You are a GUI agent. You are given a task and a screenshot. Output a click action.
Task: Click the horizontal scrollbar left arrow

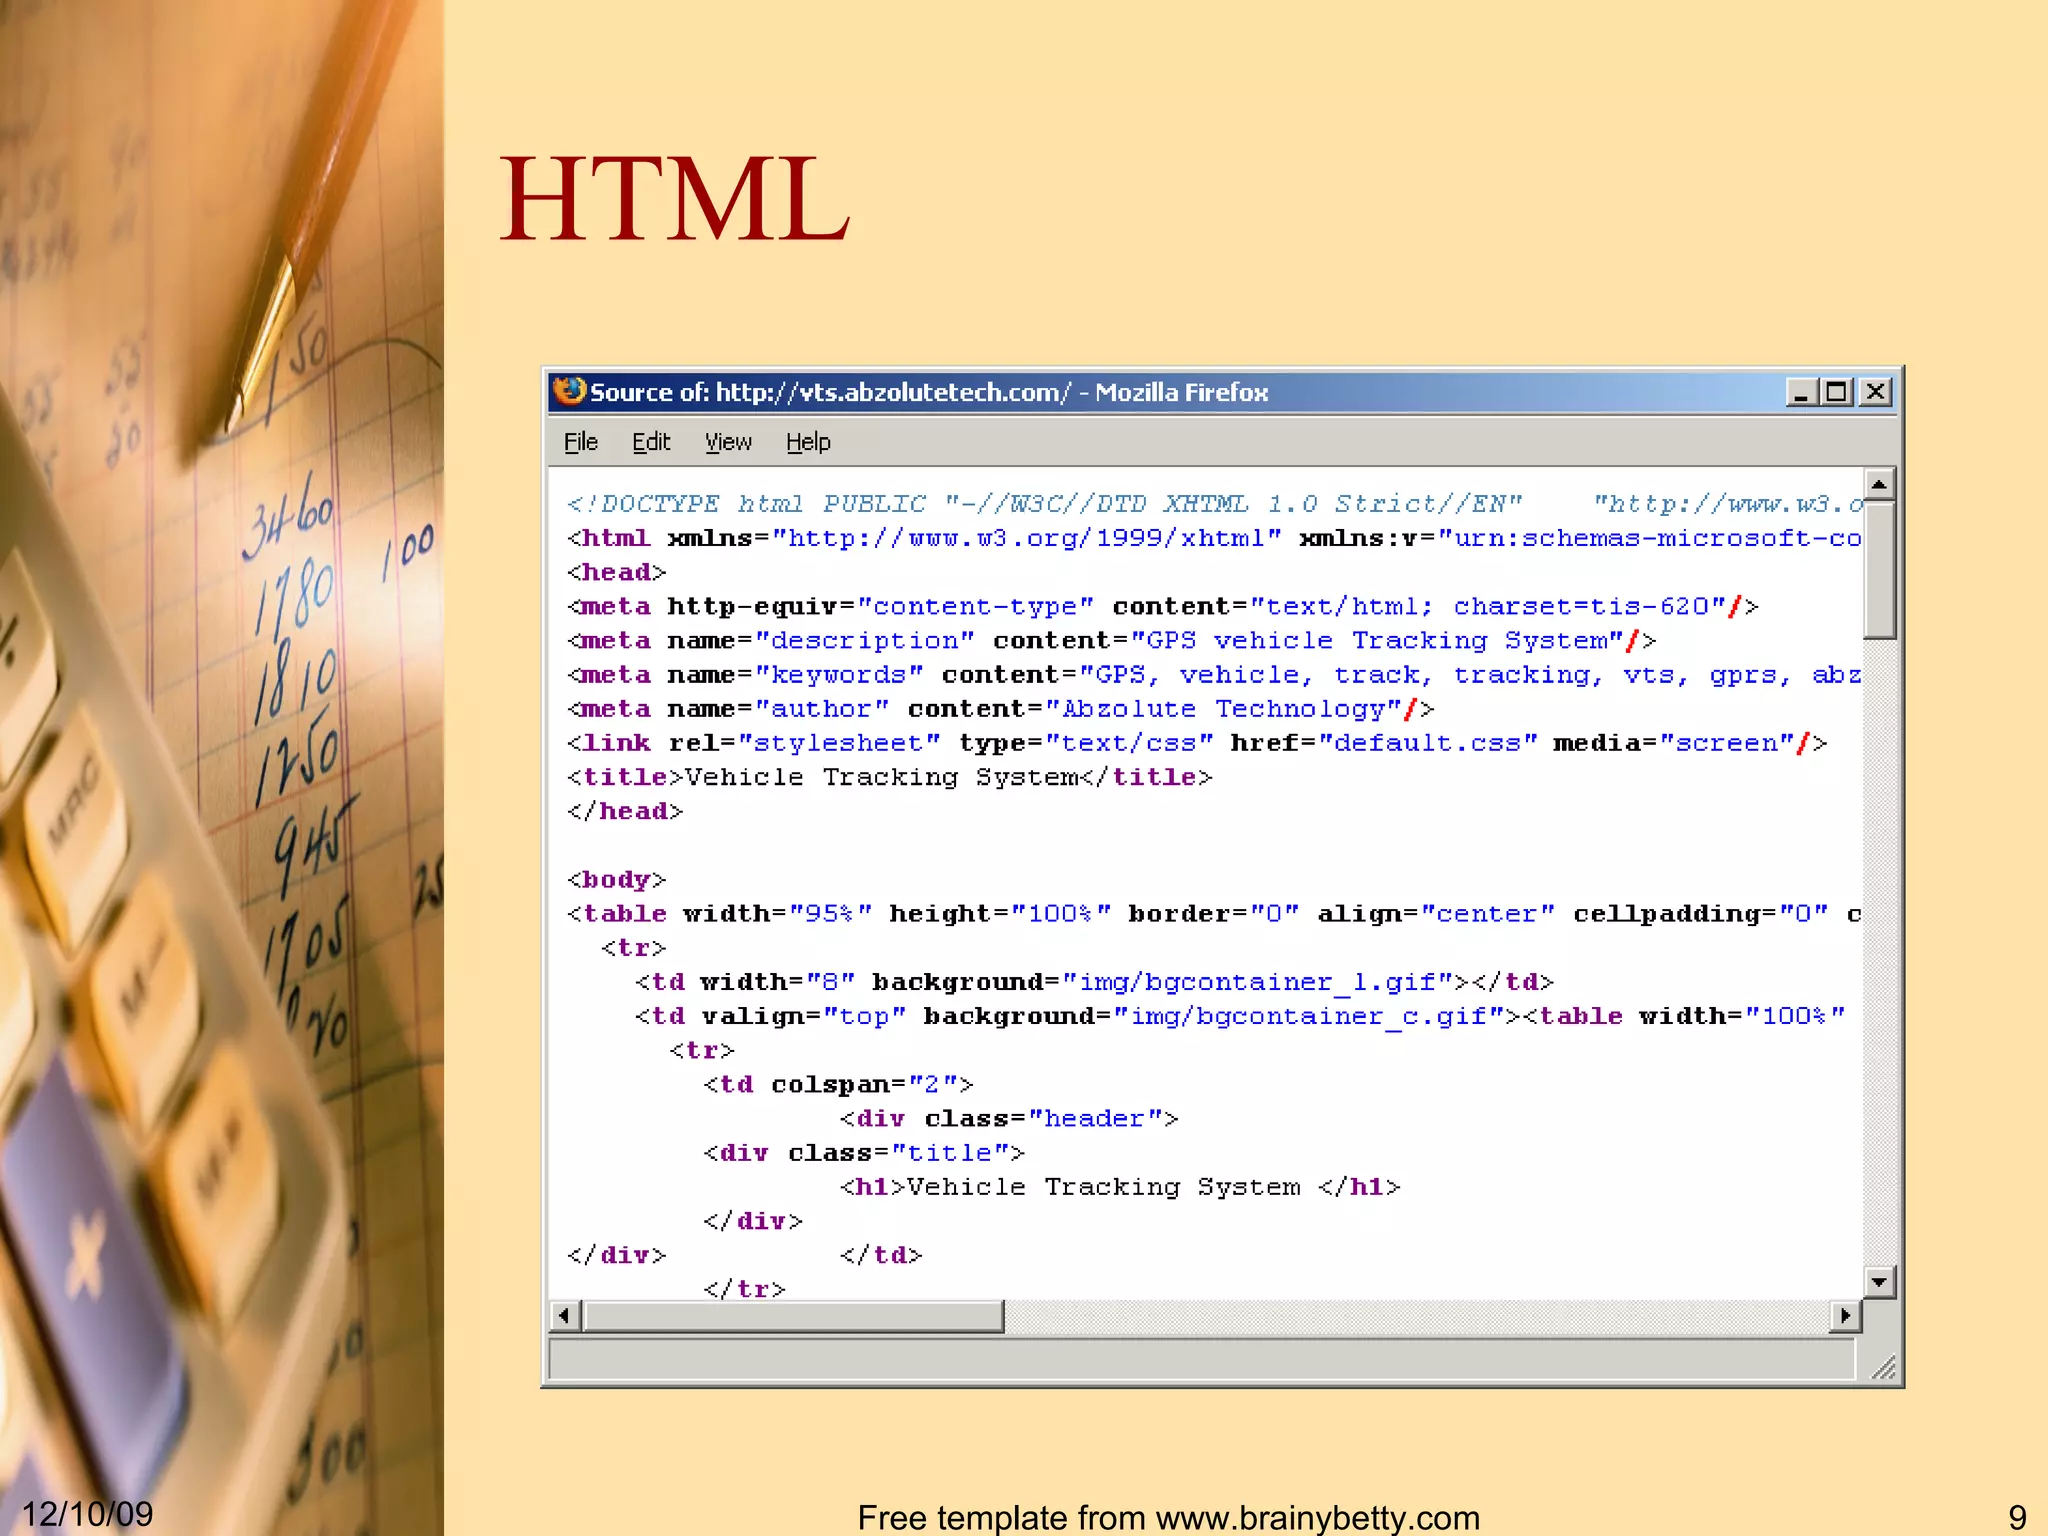[x=565, y=1315]
